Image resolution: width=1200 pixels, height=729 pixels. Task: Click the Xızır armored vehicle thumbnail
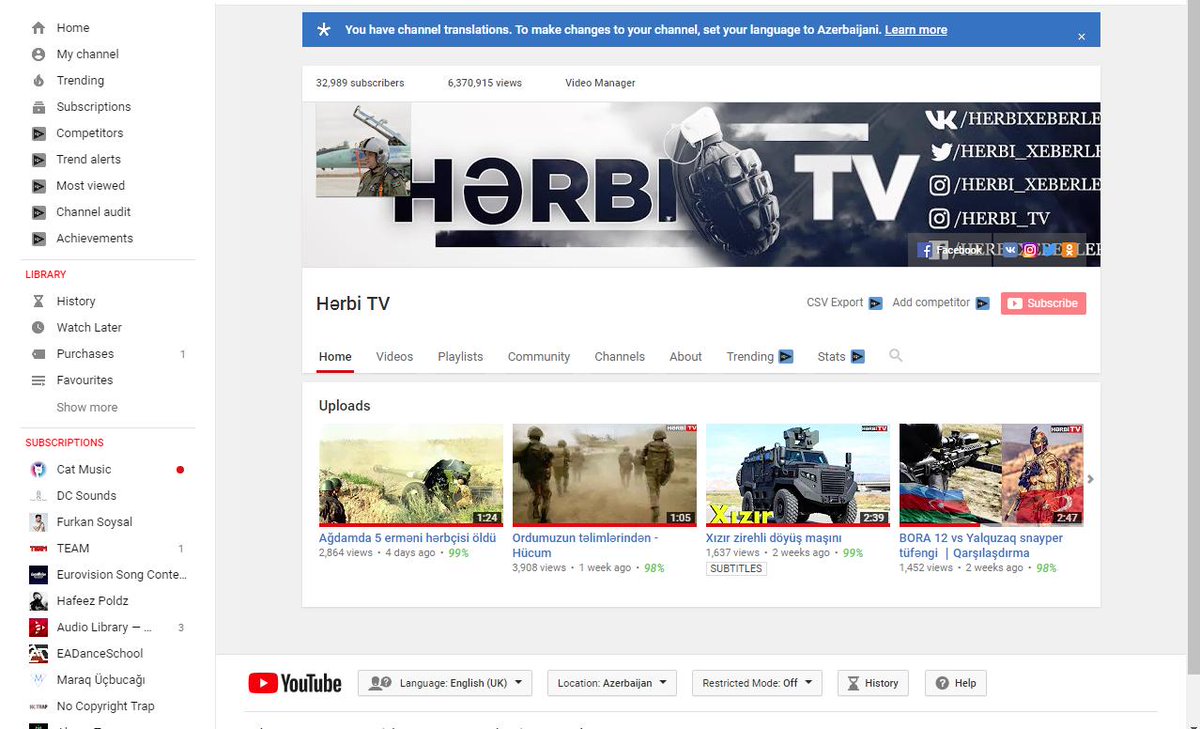pyautogui.click(x=798, y=475)
